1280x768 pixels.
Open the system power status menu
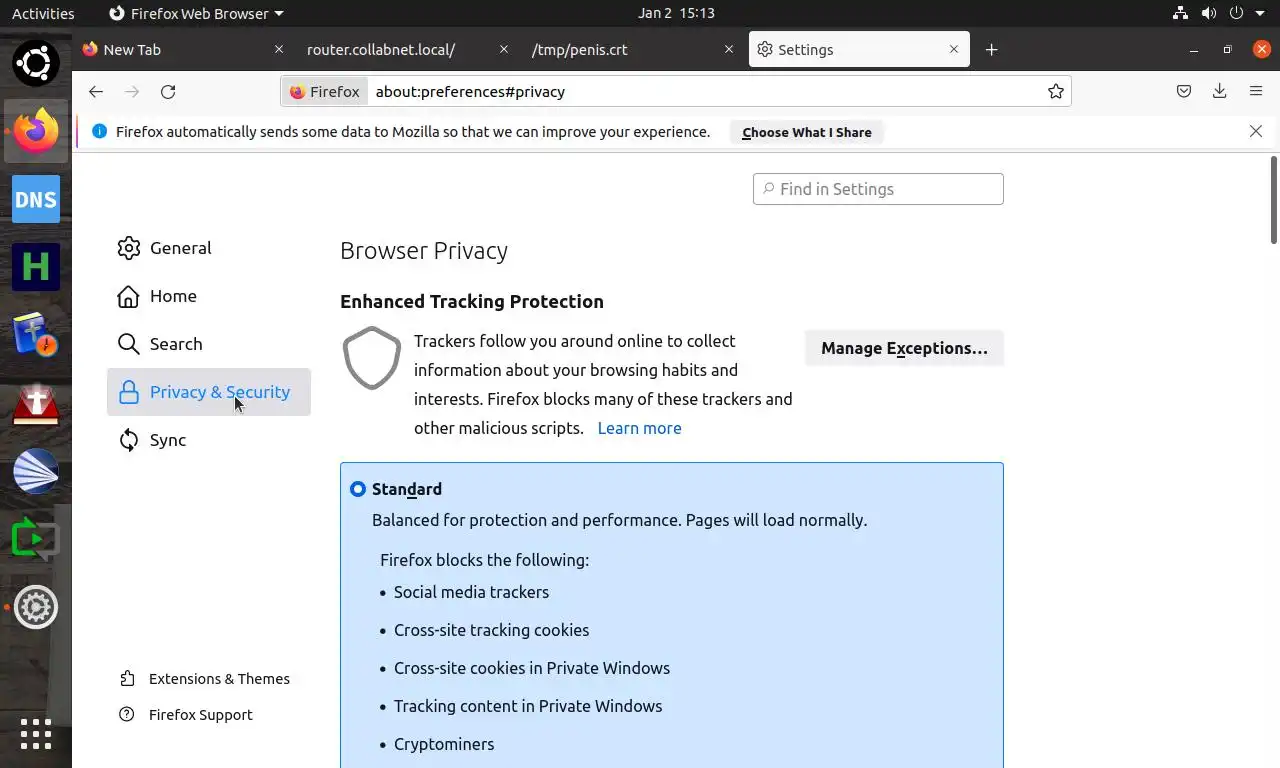coord(1236,13)
